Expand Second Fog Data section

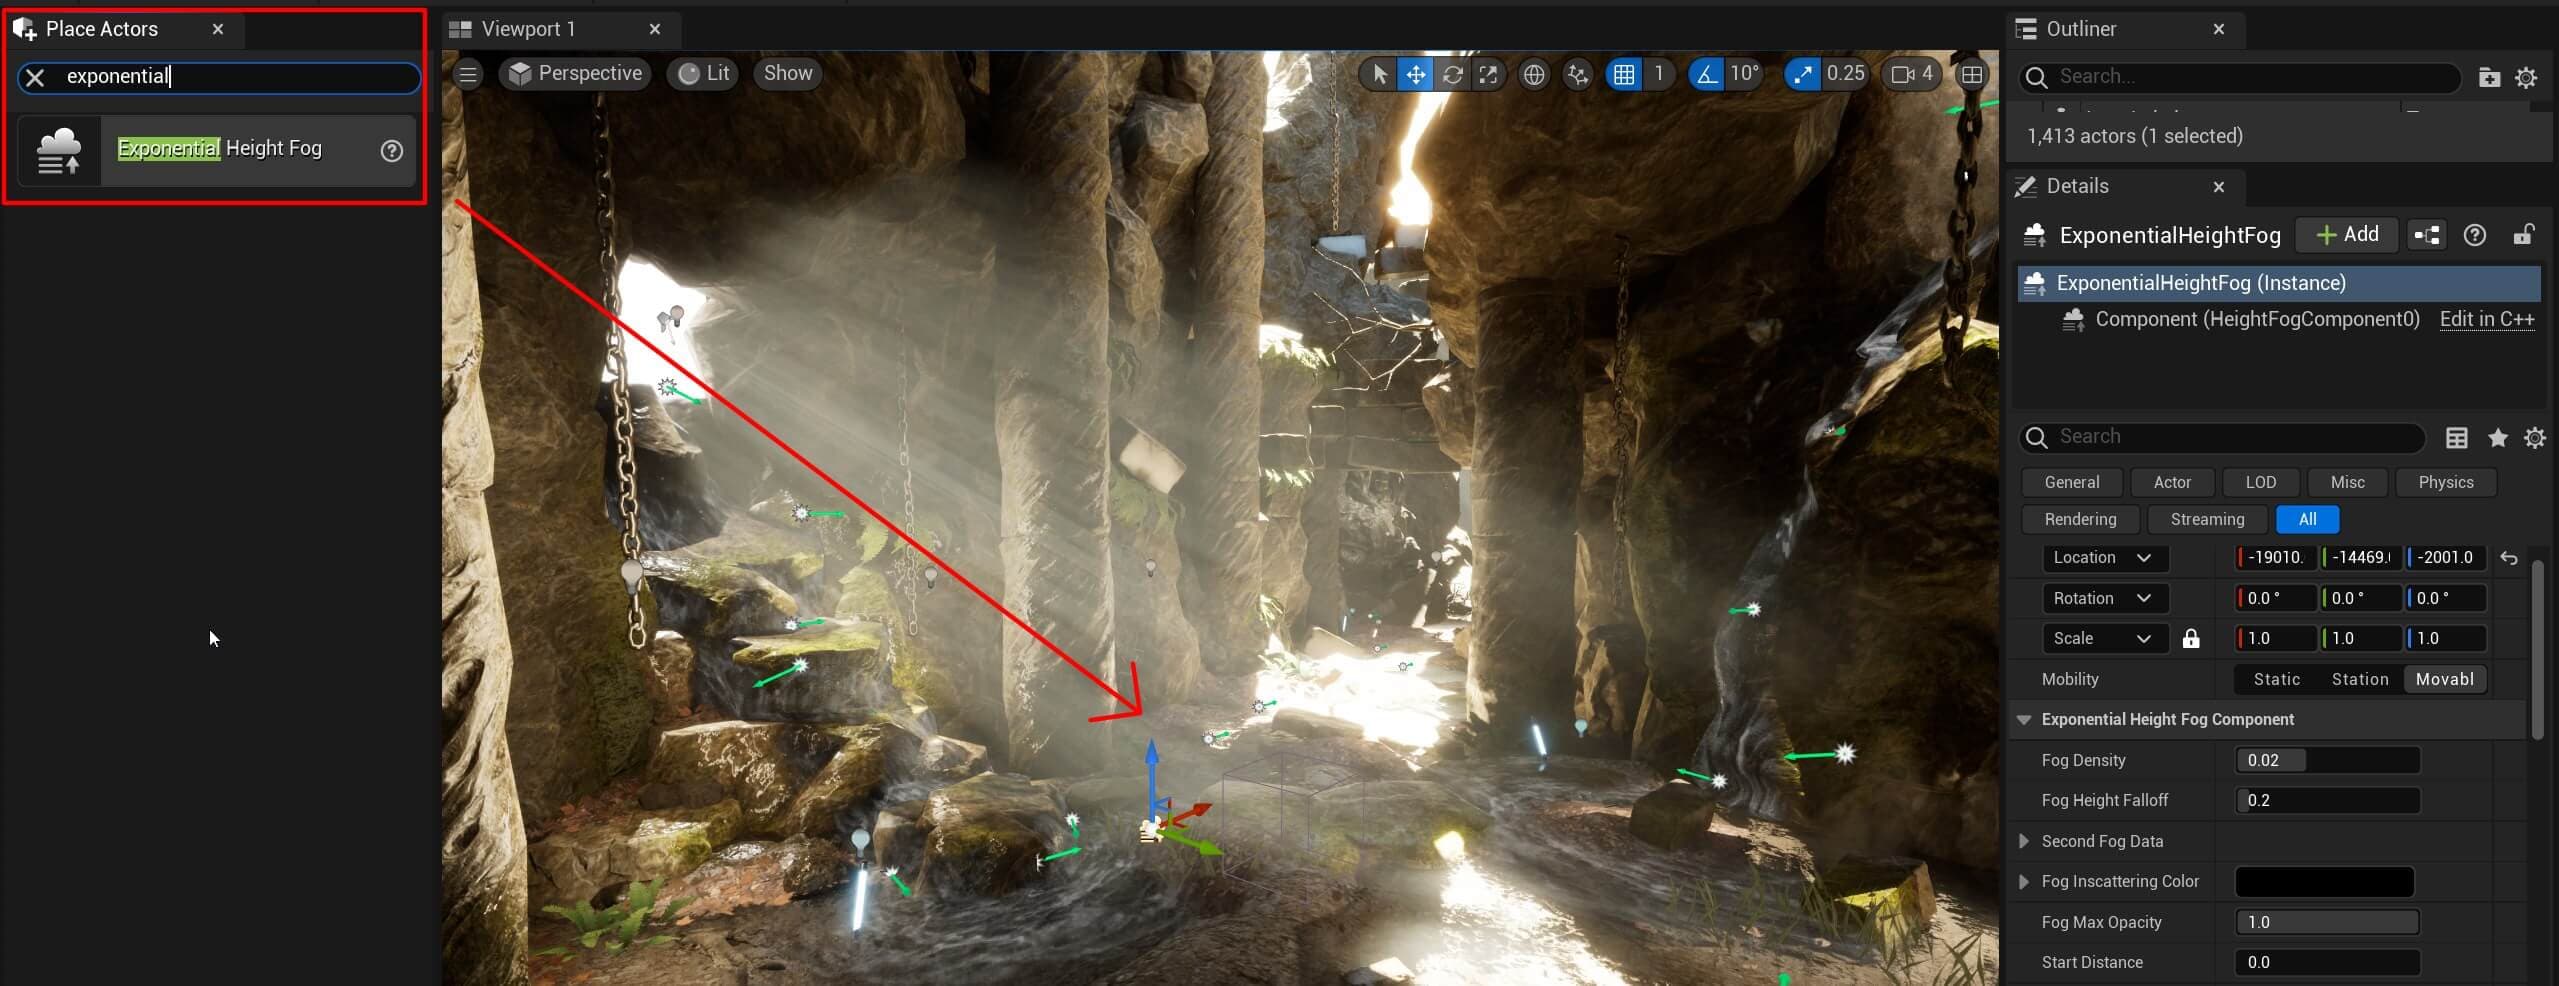pos(2024,841)
